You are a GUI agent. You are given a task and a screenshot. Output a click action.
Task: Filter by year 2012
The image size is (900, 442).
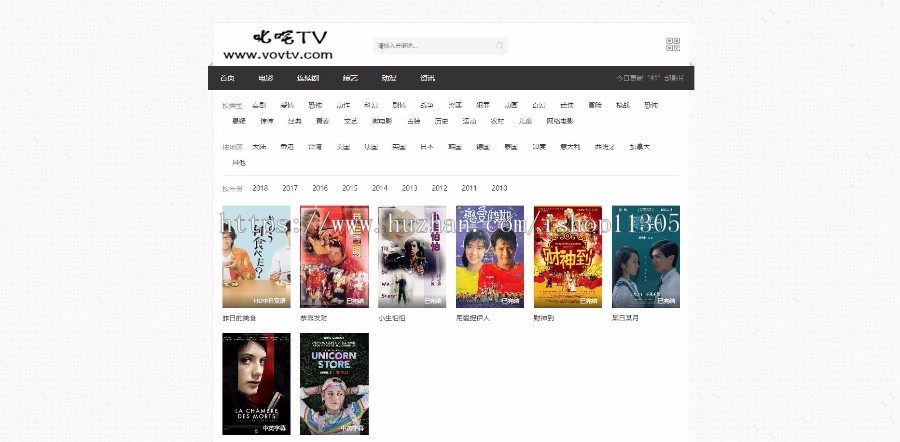[x=439, y=188]
